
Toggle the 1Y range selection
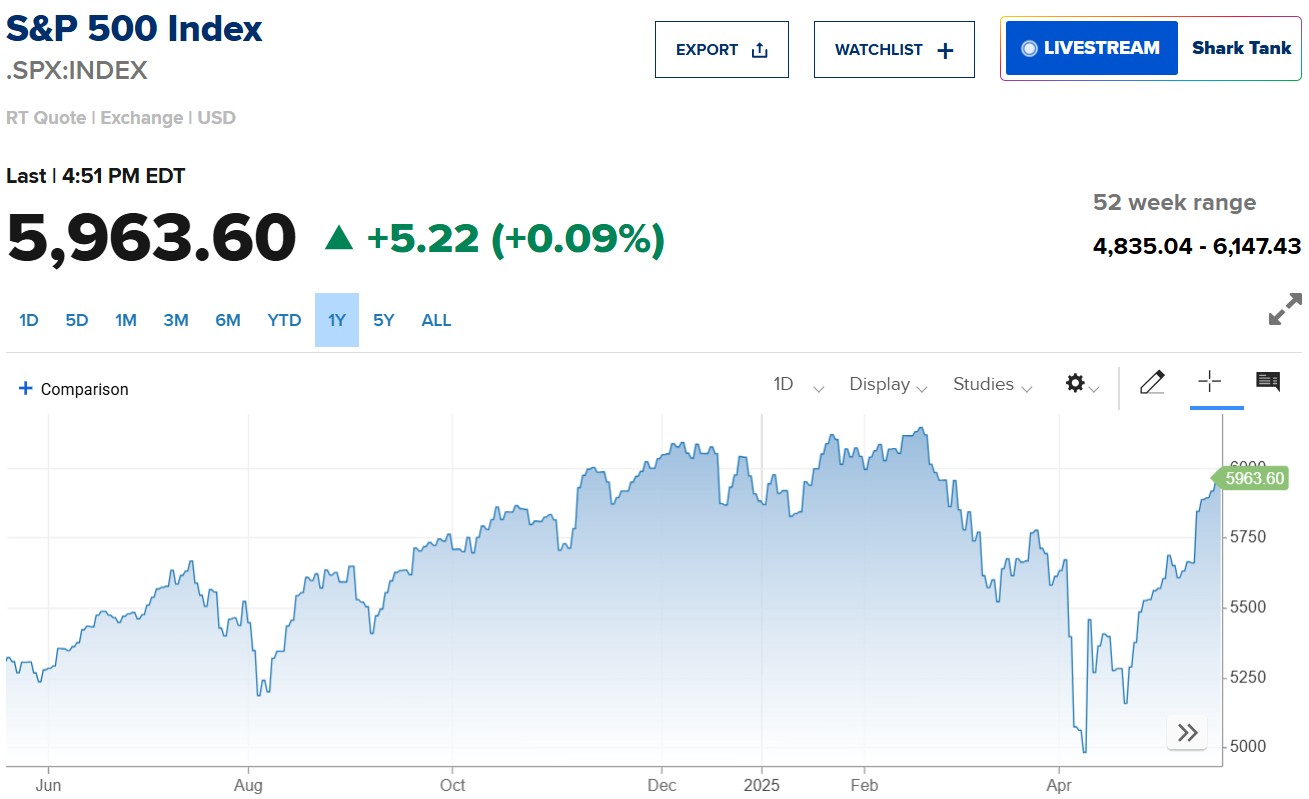[x=337, y=320]
